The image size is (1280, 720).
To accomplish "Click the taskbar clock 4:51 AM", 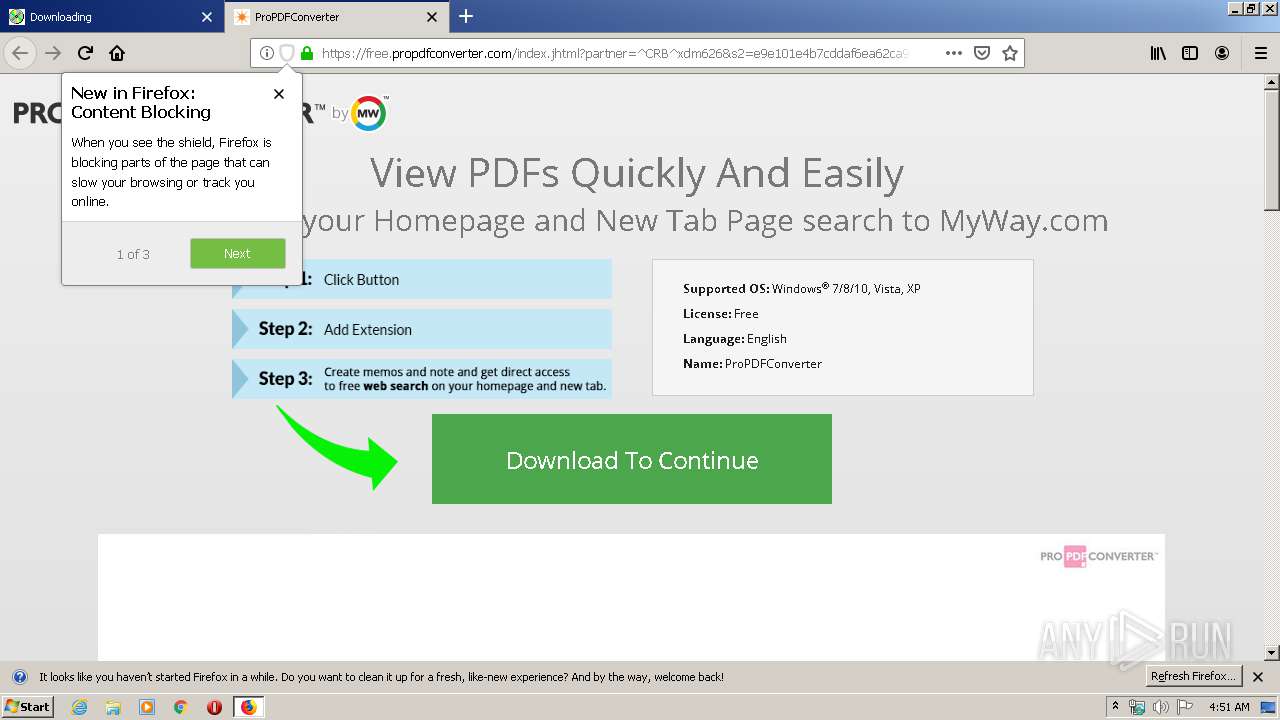I will (x=1229, y=707).
